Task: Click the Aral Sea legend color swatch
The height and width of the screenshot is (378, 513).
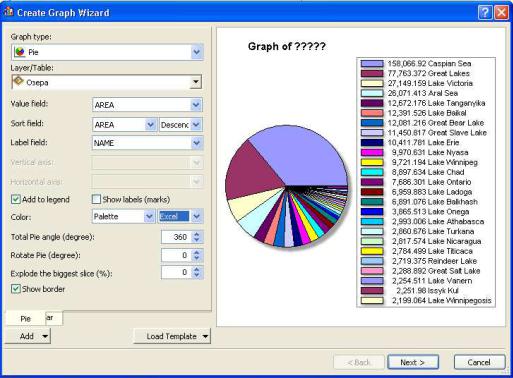Action: pos(372,93)
